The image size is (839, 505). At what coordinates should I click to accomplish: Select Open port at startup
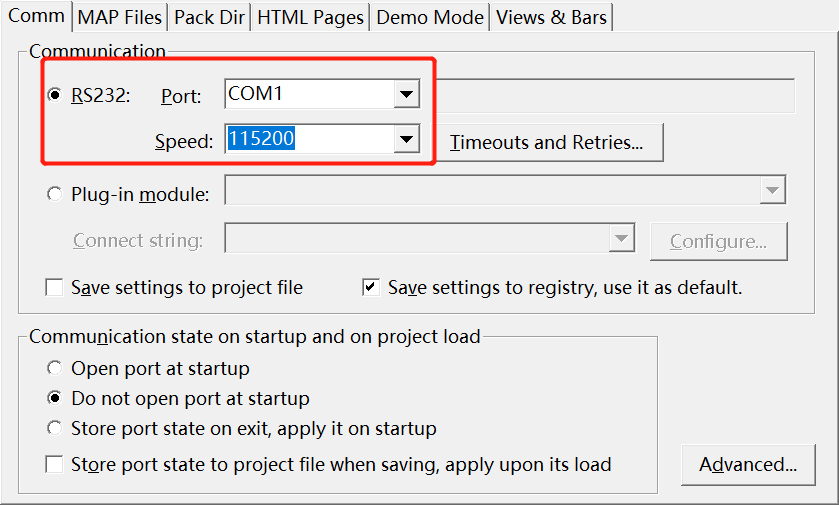pyautogui.click(x=54, y=368)
